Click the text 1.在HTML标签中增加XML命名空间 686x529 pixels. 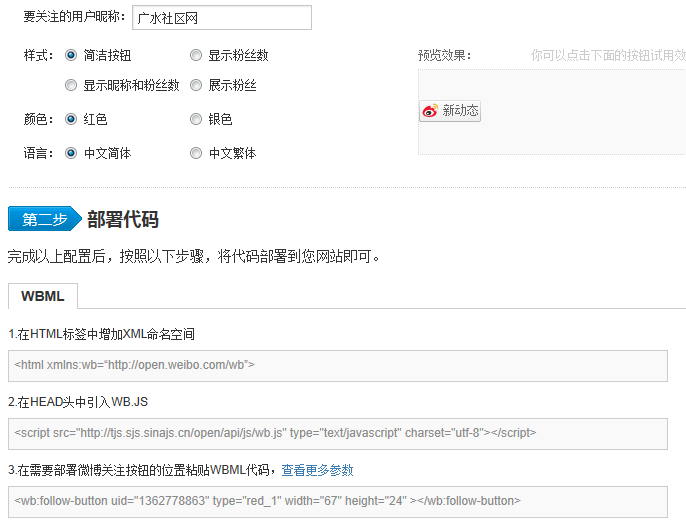[102, 334]
